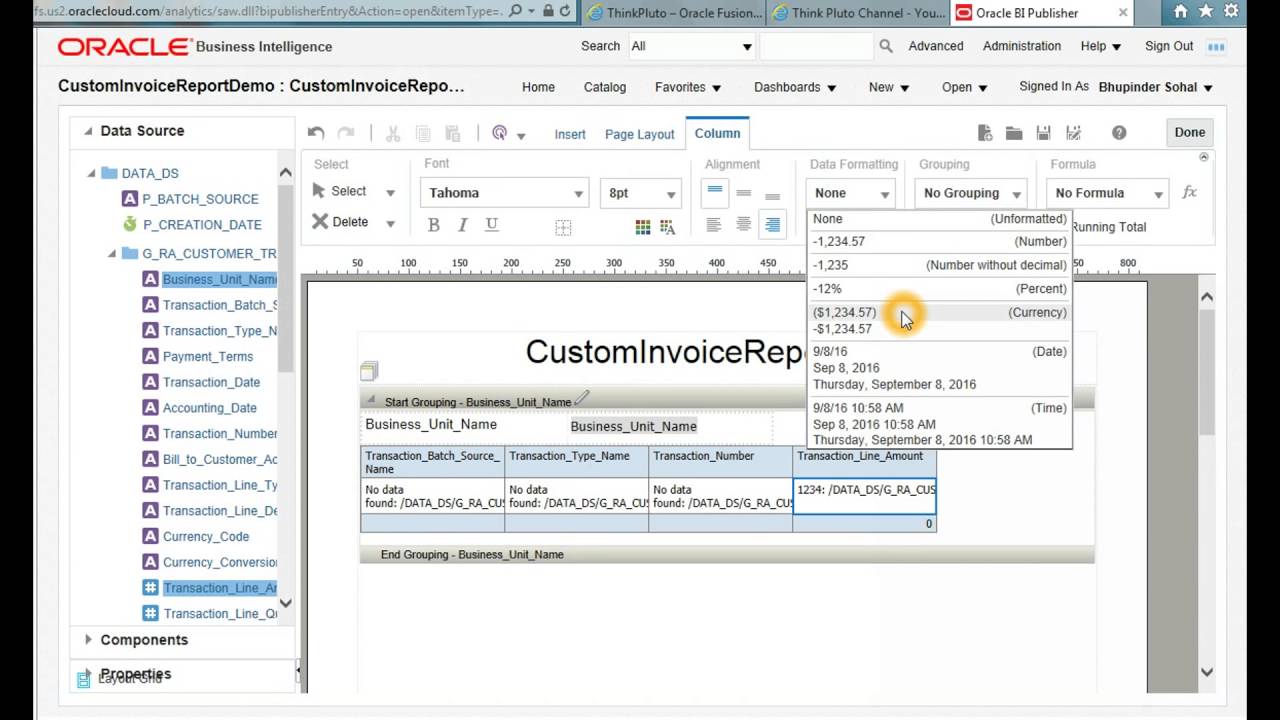Create a new layout file icon
The width and height of the screenshot is (1280, 720).
(985, 133)
